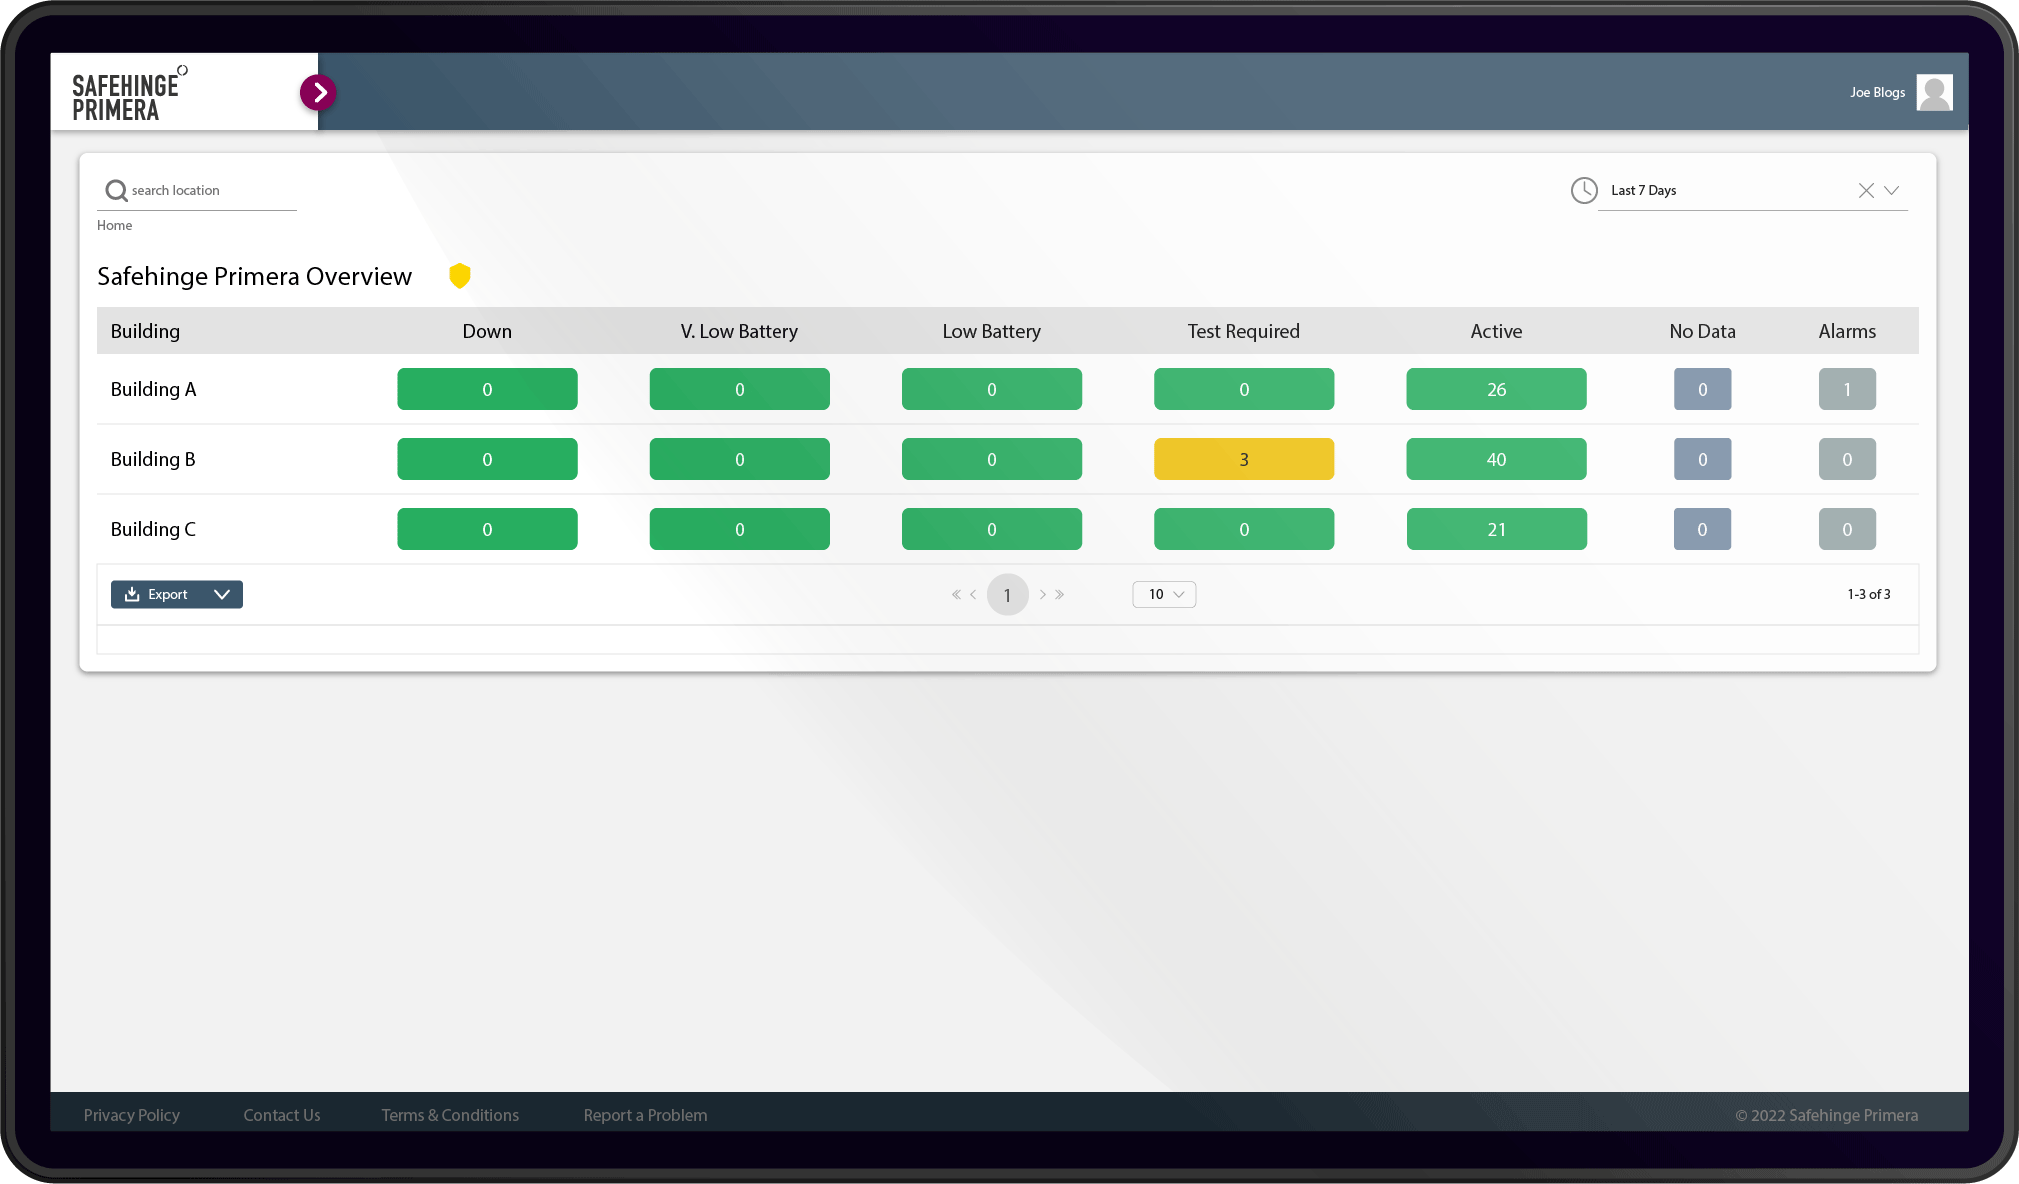The height and width of the screenshot is (1184, 2019).
Task: Click the search magnifier icon
Action: 116,190
